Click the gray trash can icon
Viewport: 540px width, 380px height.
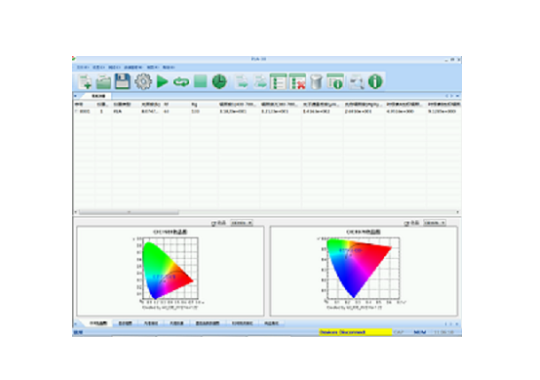(316, 82)
